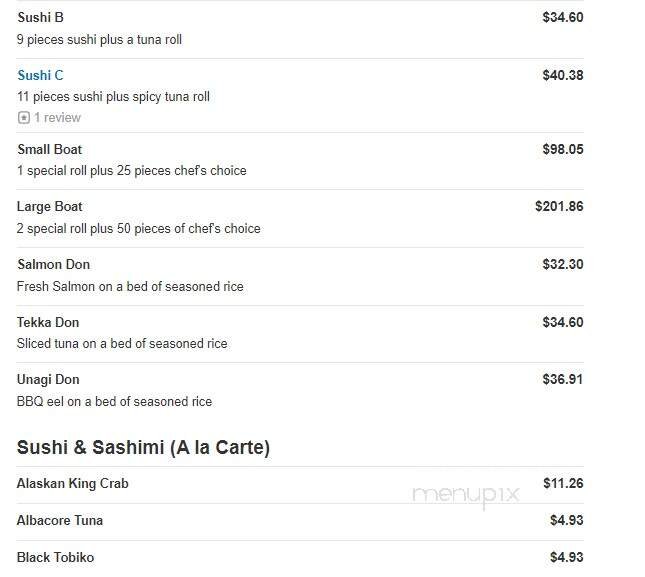The width and height of the screenshot is (645, 577).
Task: Click the Tekka Don item name
Action: coord(48,322)
